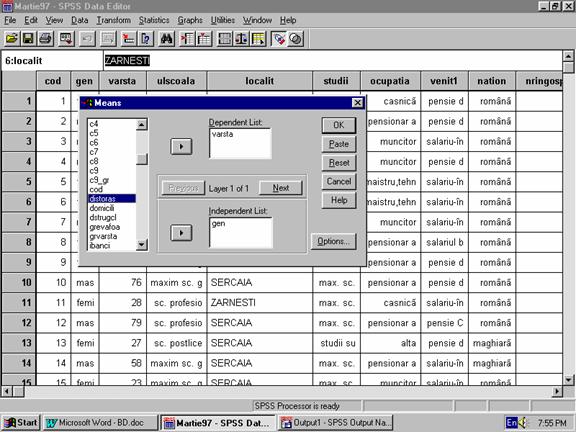The image size is (576, 432).
Task: Switch to Microsoft Word BD.doc taskbar button
Action: (x=100, y=423)
